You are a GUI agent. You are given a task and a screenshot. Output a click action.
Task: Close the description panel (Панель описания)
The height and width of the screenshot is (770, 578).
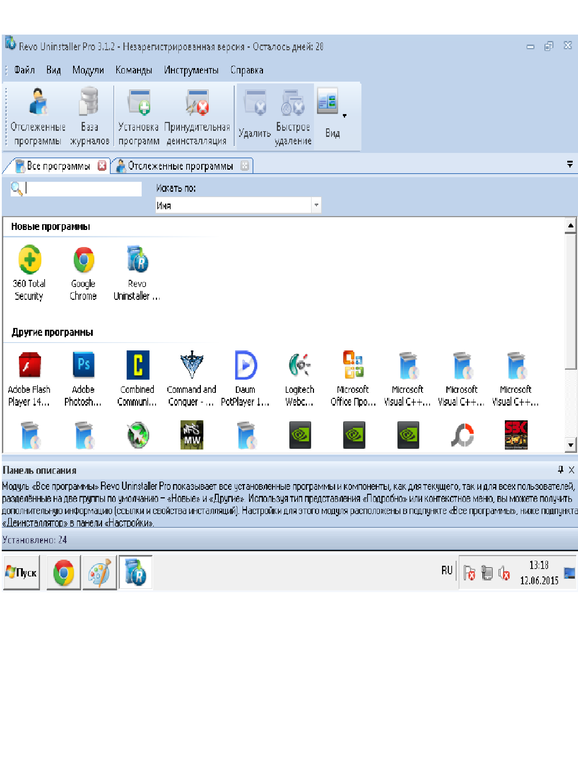(x=571, y=470)
